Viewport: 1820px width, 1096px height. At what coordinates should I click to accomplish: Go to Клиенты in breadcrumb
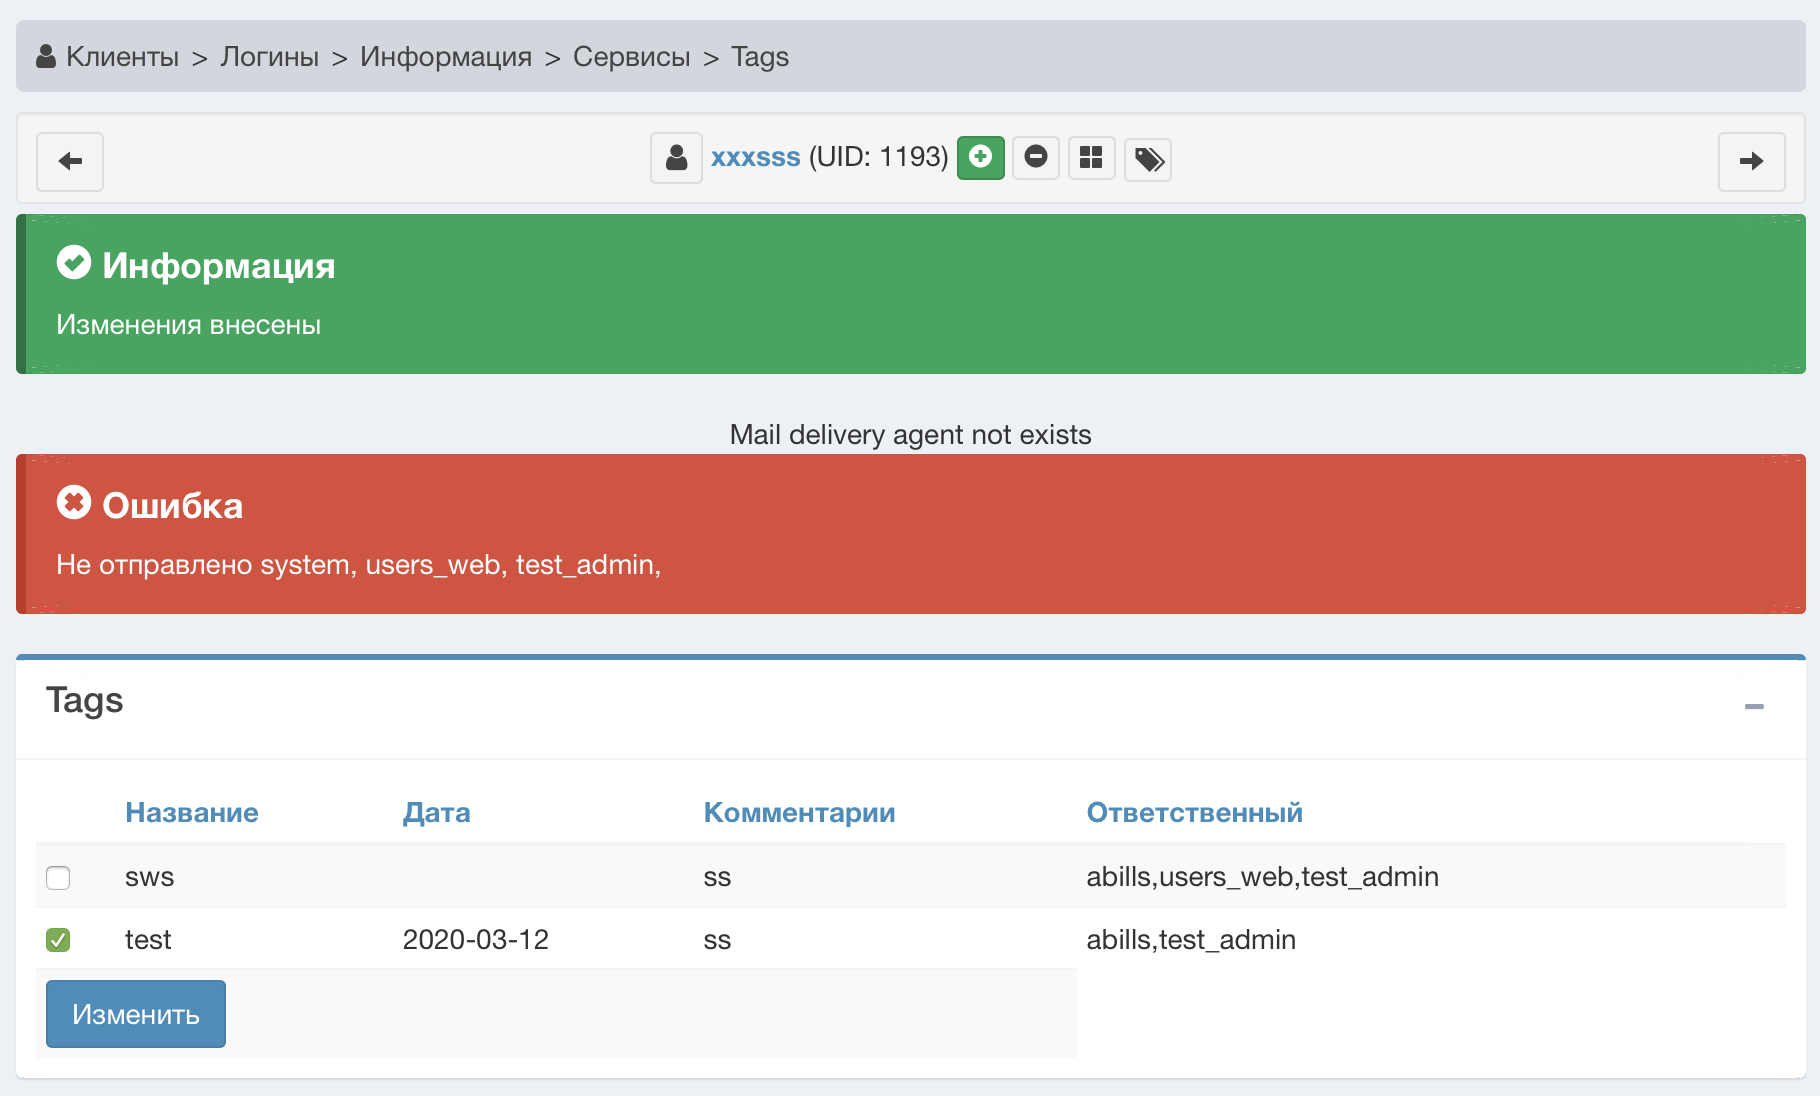[x=122, y=57]
